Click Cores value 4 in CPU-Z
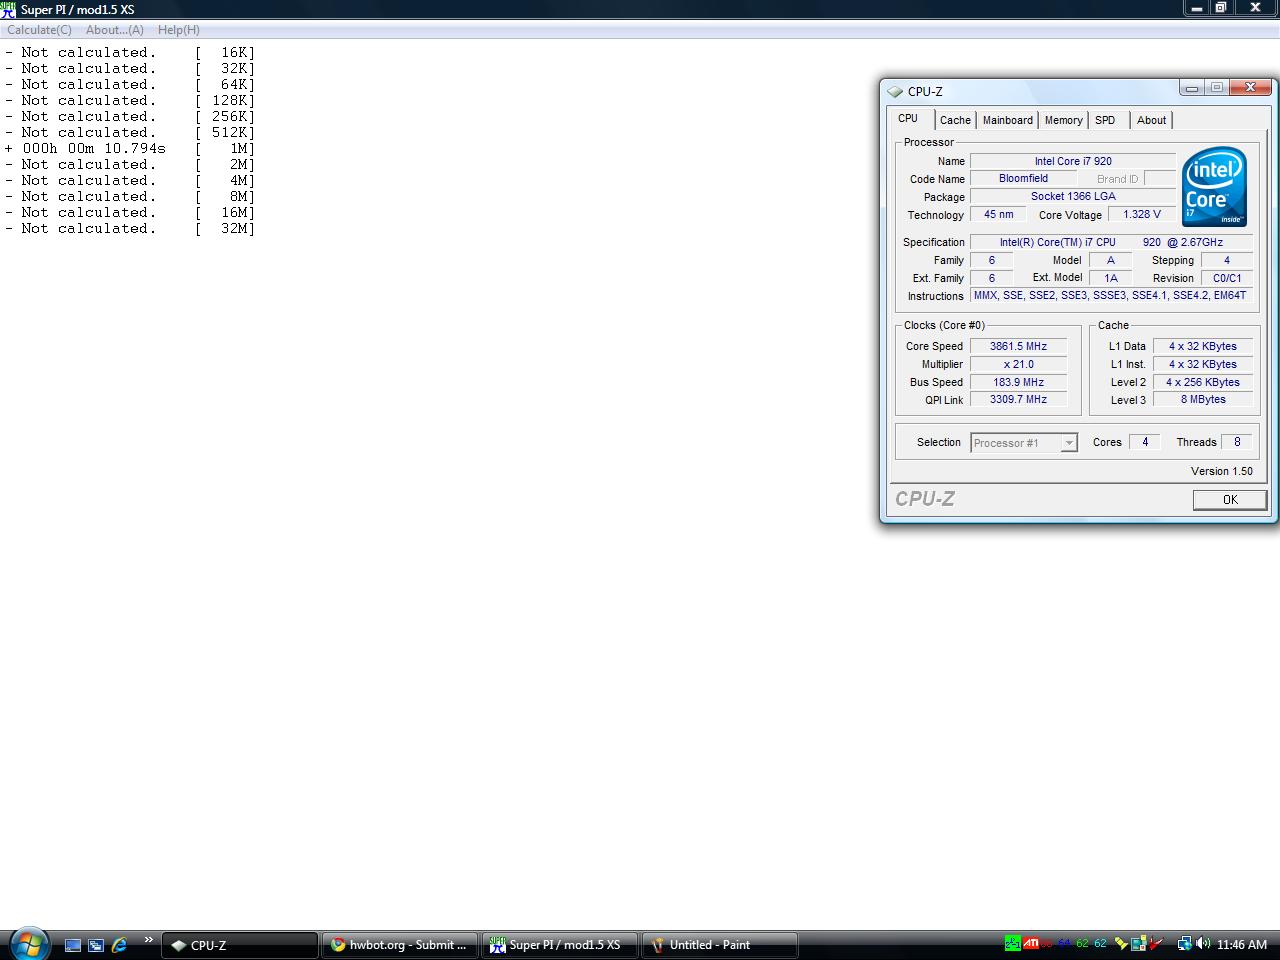The width and height of the screenshot is (1280, 960). 1145,442
